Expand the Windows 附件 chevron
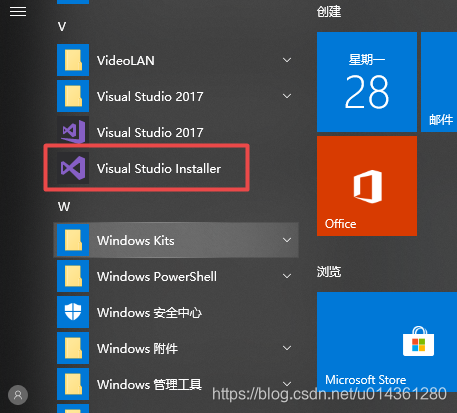 tap(287, 348)
